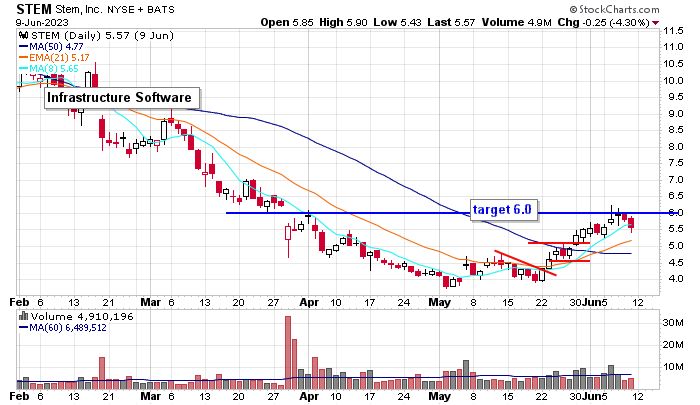
Task: Click the 'STEM (Daily) 5.57 (9 Jun)' legend
Action: coord(102,36)
